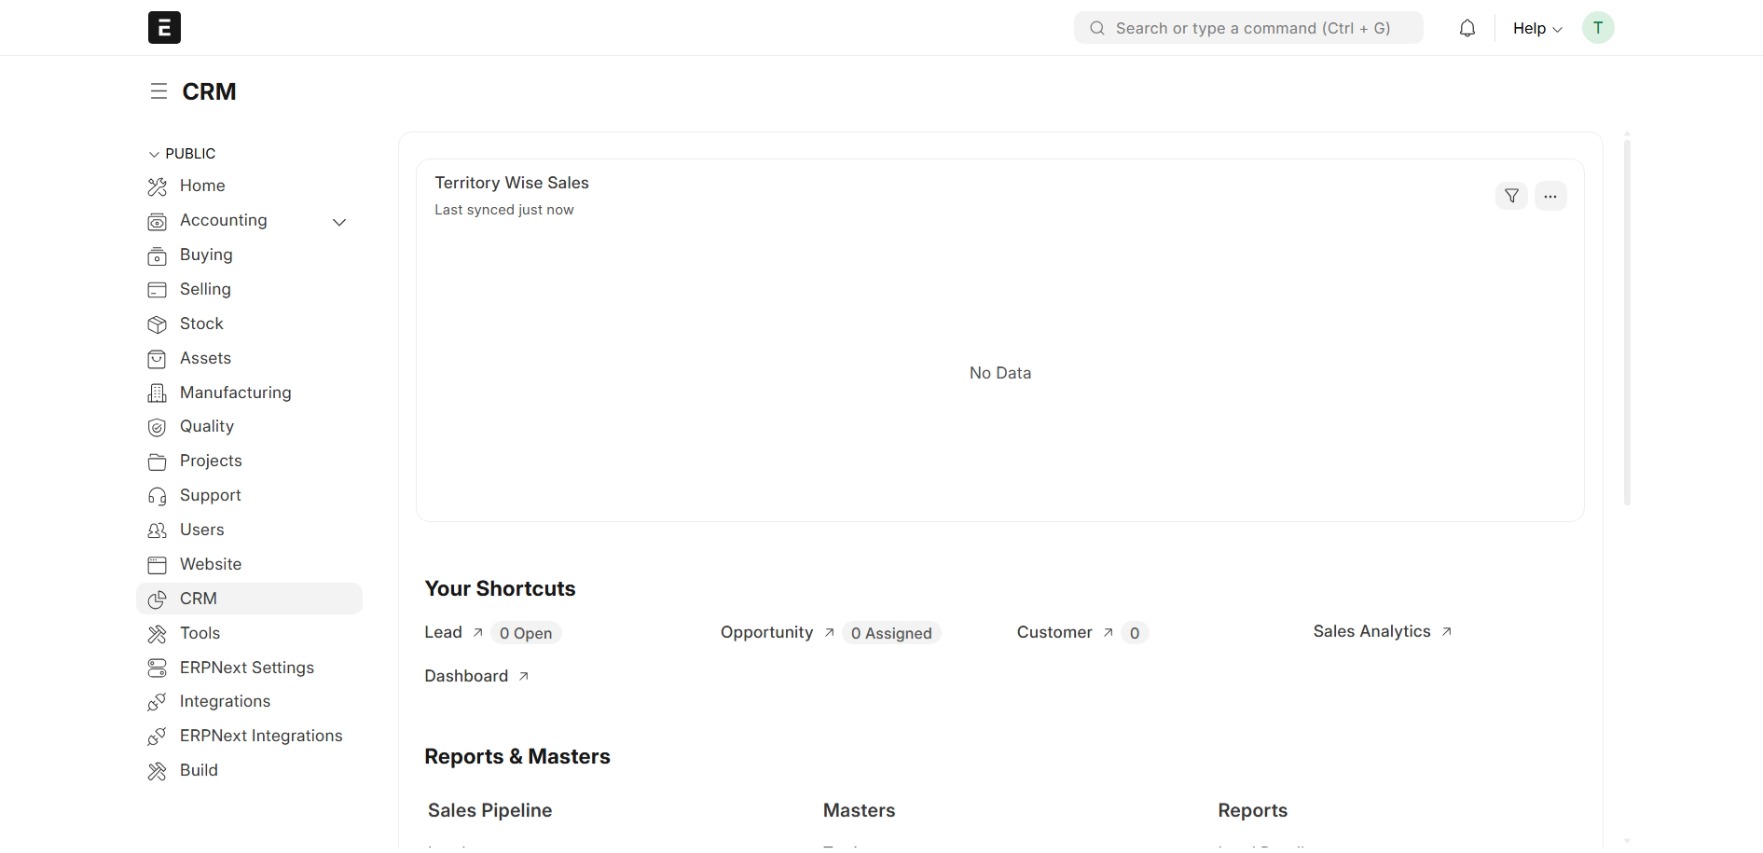Open the notifications bell

(1467, 28)
